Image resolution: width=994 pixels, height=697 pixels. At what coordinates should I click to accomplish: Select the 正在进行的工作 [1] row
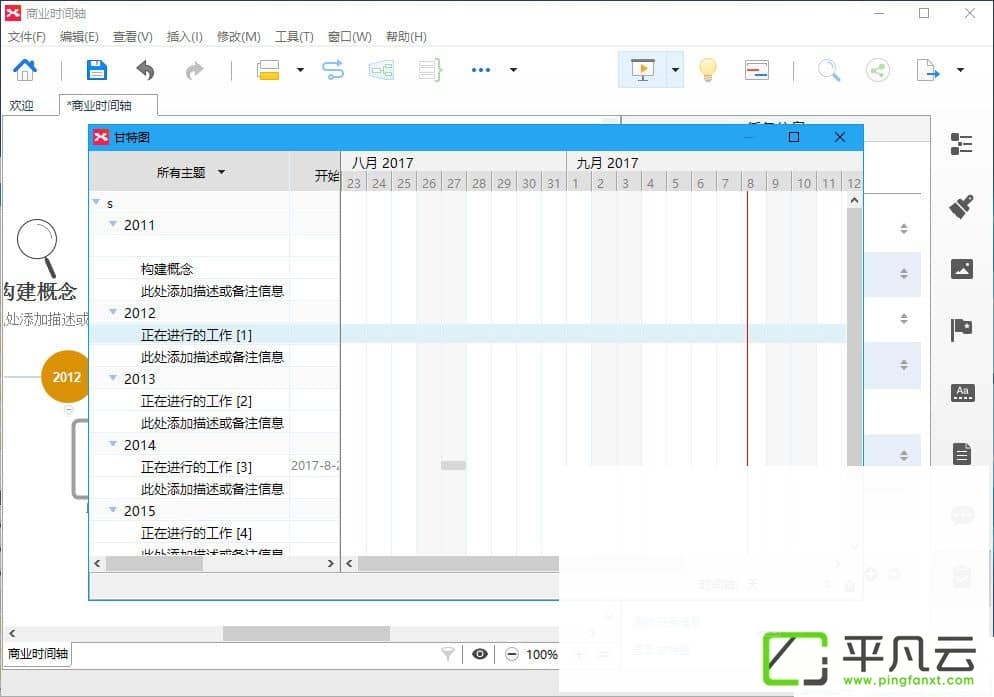point(215,335)
